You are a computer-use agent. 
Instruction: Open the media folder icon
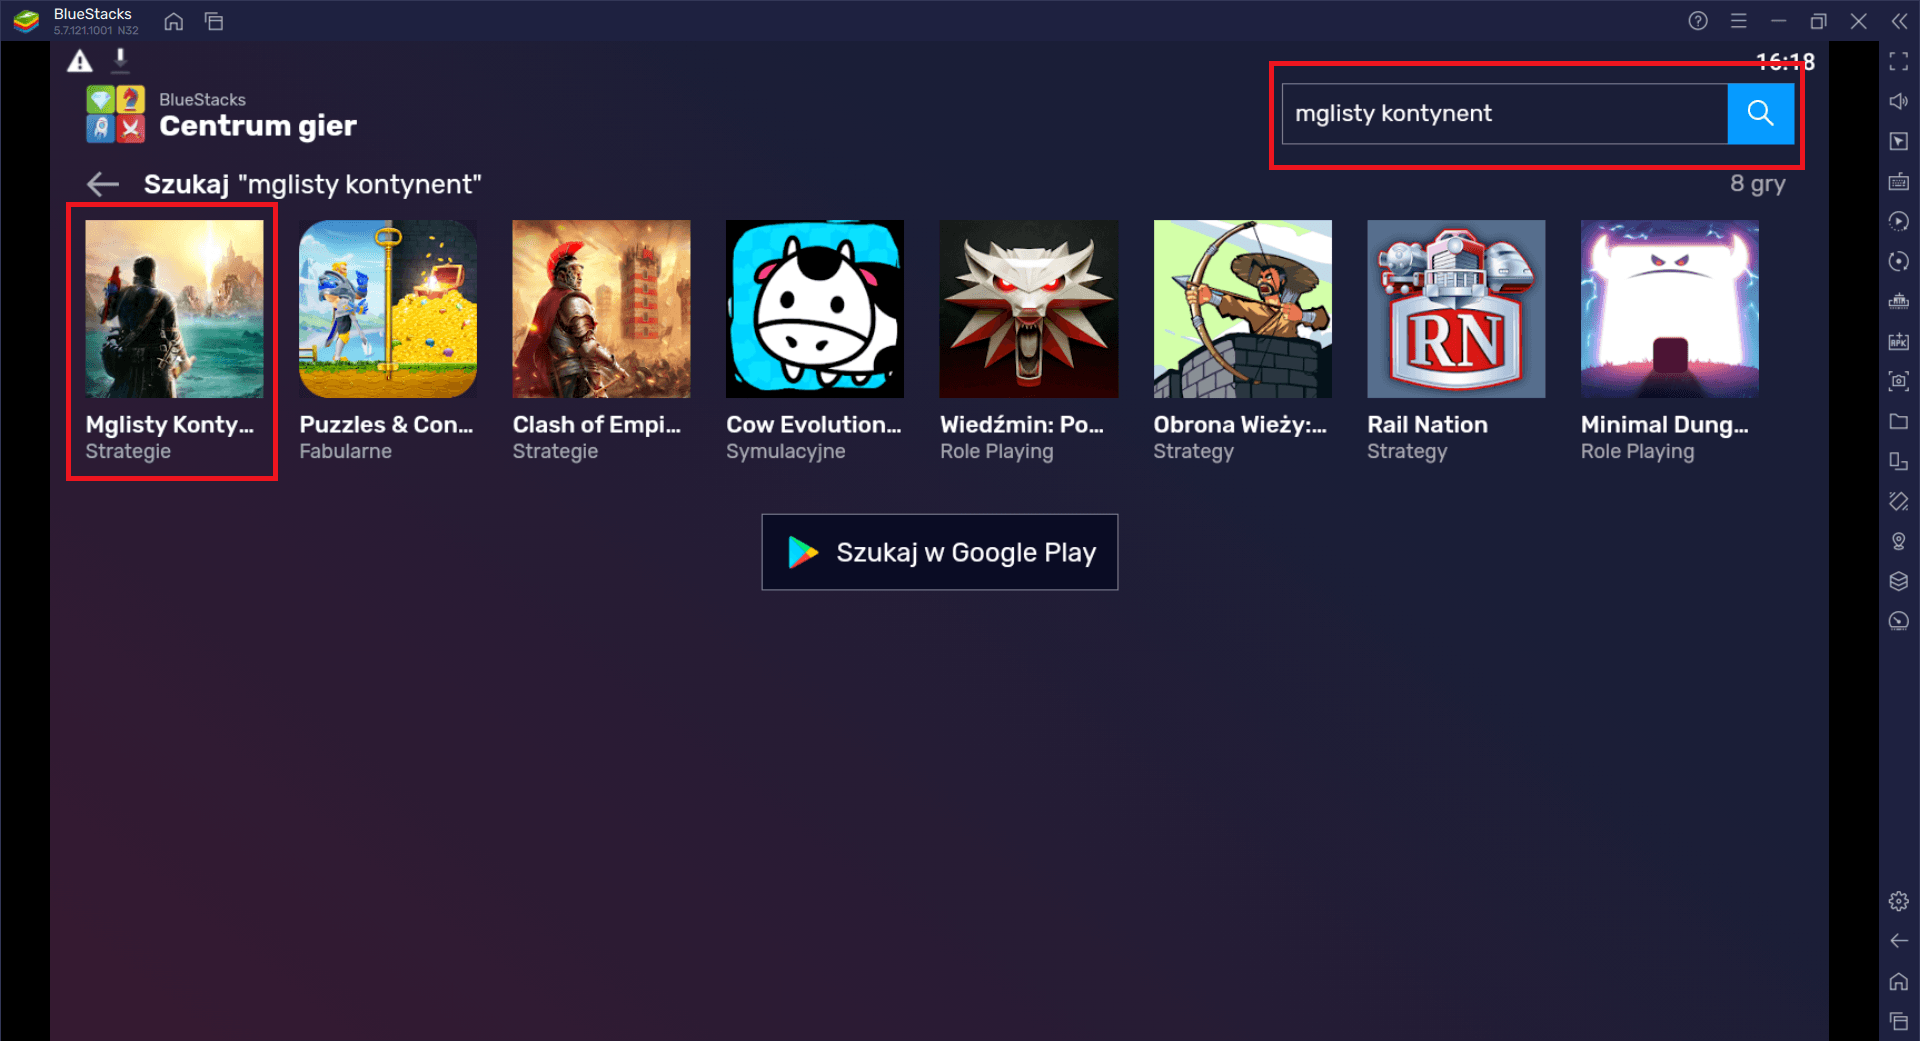tap(1898, 421)
